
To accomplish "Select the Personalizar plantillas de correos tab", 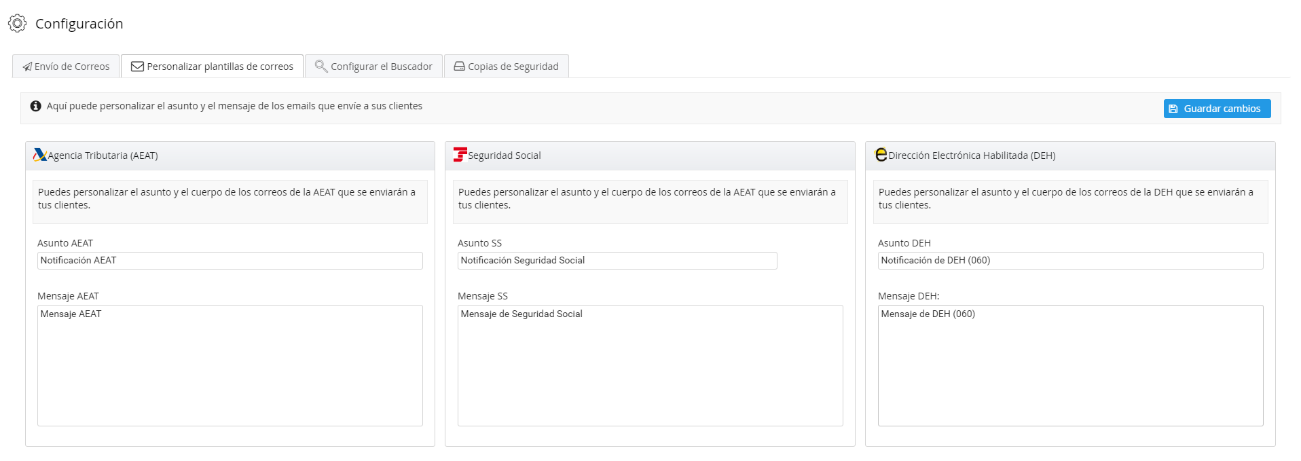I will pyautogui.click(x=212, y=67).
